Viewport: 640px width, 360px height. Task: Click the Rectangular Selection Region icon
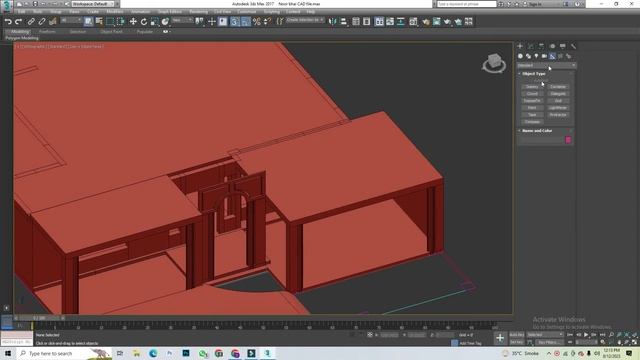click(x=110, y=22)
